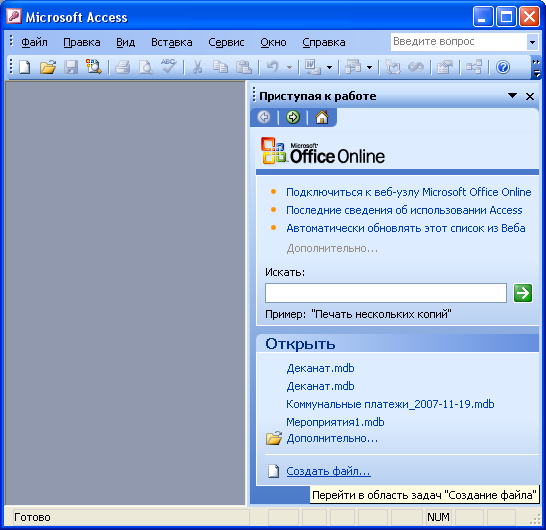Click the OfficeLinks Word merge icon
Screen dimensions: 546x530
tap(313, 67)
